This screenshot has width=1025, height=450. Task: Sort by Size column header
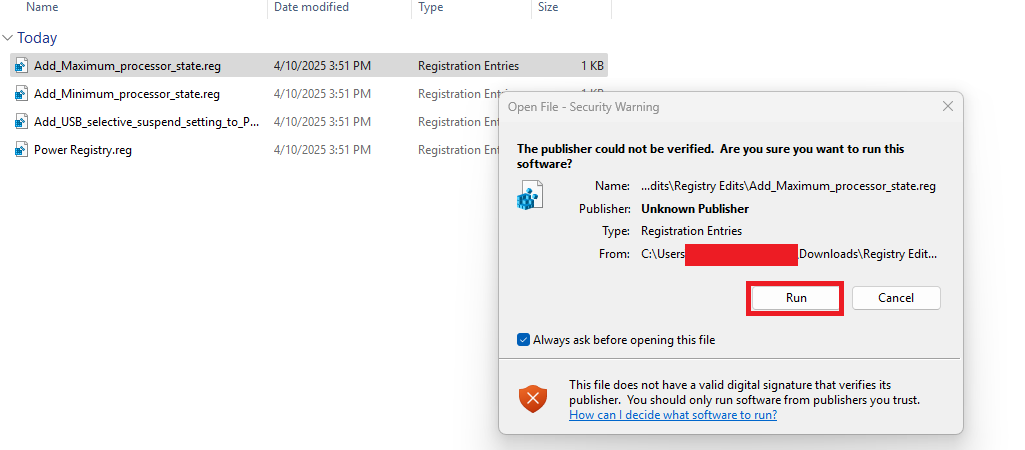tap(548, 7)
